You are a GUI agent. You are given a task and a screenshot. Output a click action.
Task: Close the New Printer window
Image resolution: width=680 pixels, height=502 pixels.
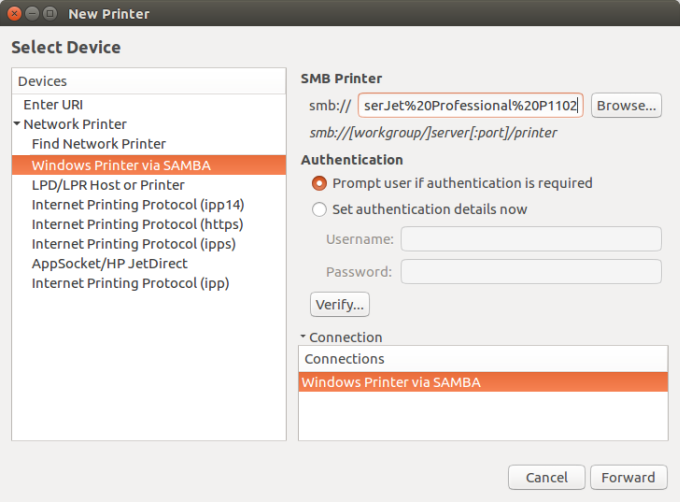coord(15,14)
